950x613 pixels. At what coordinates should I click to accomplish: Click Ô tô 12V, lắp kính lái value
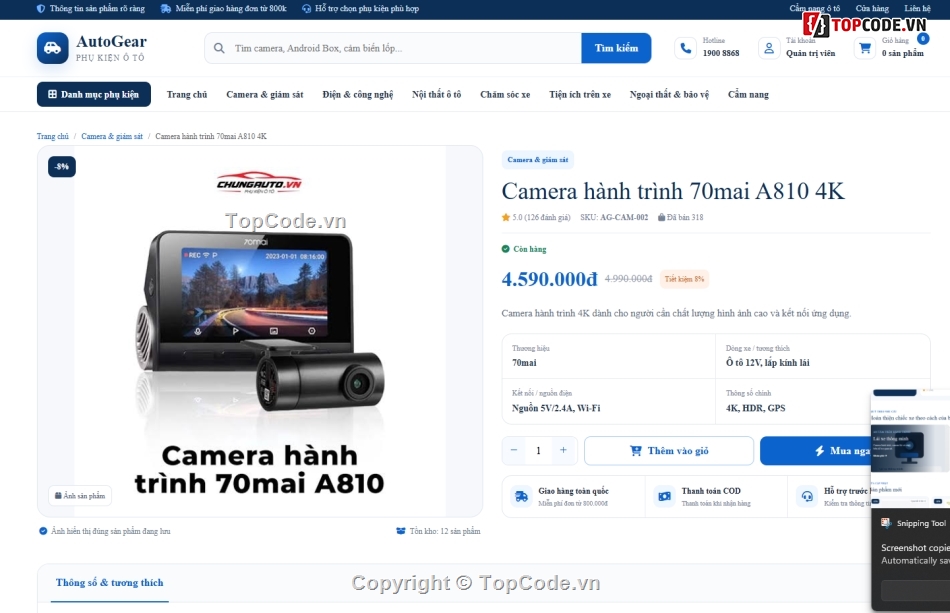[768, 363]
